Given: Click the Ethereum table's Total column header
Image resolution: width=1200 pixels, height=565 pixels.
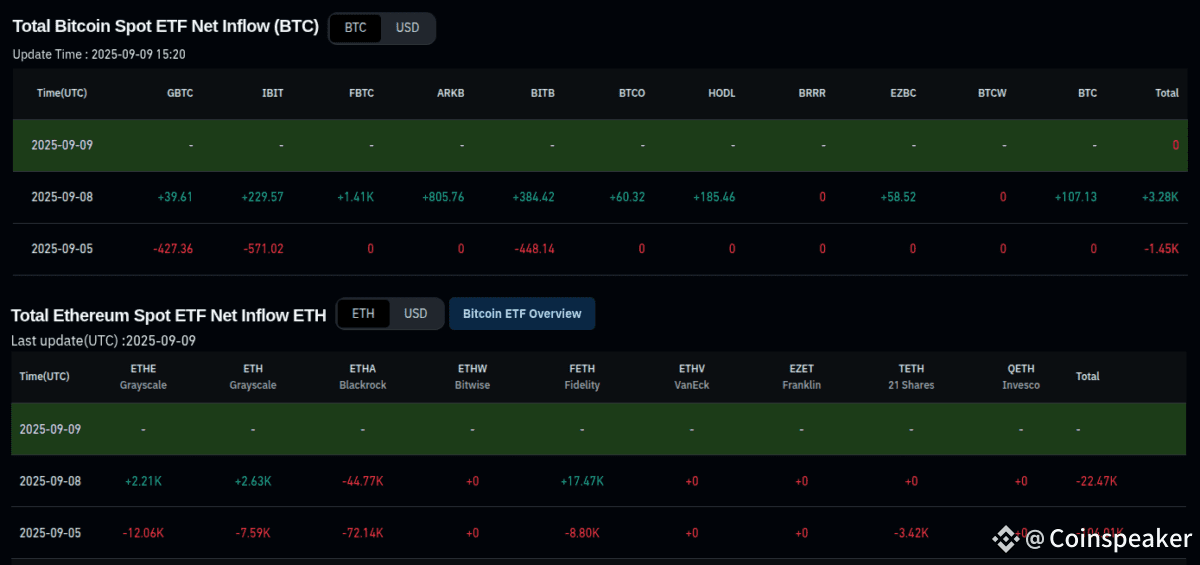Looking at the screenshot, I should click(1088, 377).
